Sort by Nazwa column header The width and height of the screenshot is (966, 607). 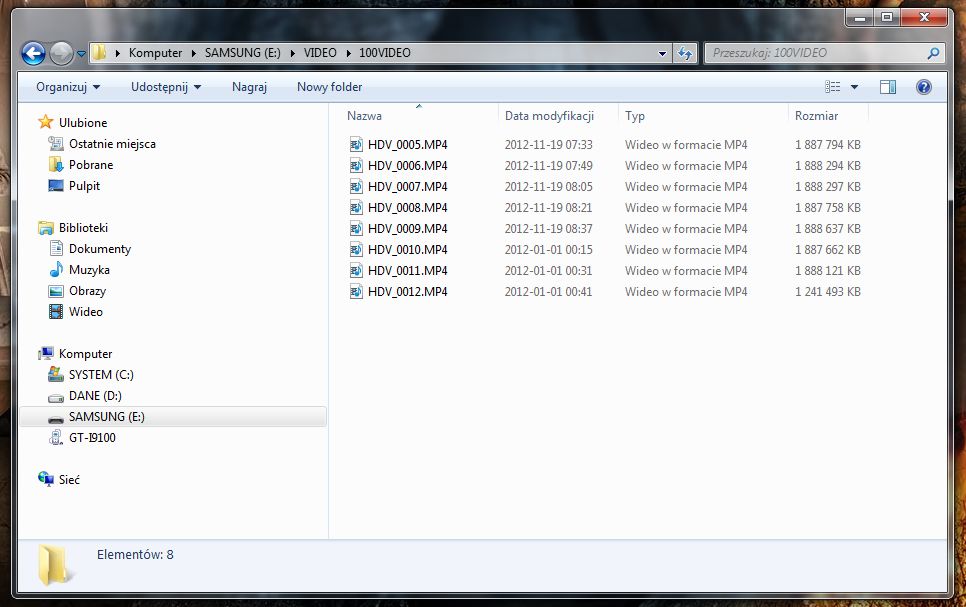click(364, 116)
